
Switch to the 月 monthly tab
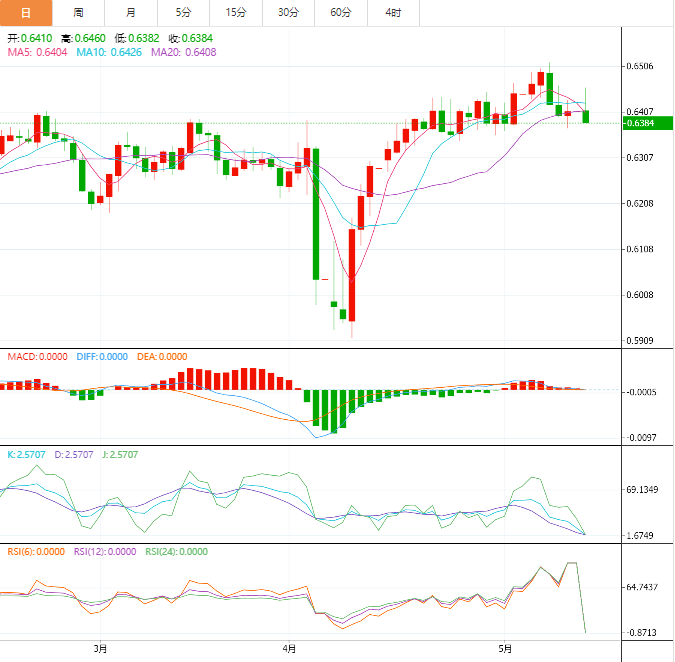tap(131, 13)
